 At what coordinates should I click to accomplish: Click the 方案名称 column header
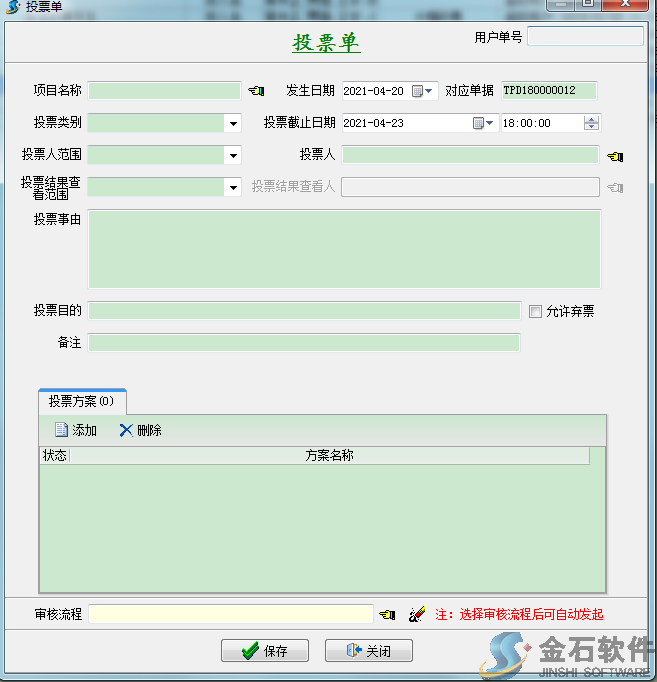(x=329, y=456)
